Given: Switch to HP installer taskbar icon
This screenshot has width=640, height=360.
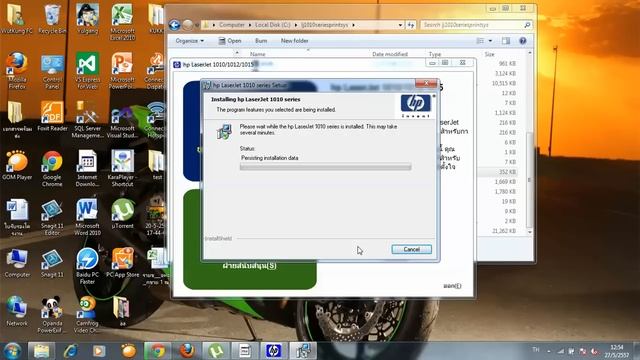Looking at the screenshot, I should 273,351.
